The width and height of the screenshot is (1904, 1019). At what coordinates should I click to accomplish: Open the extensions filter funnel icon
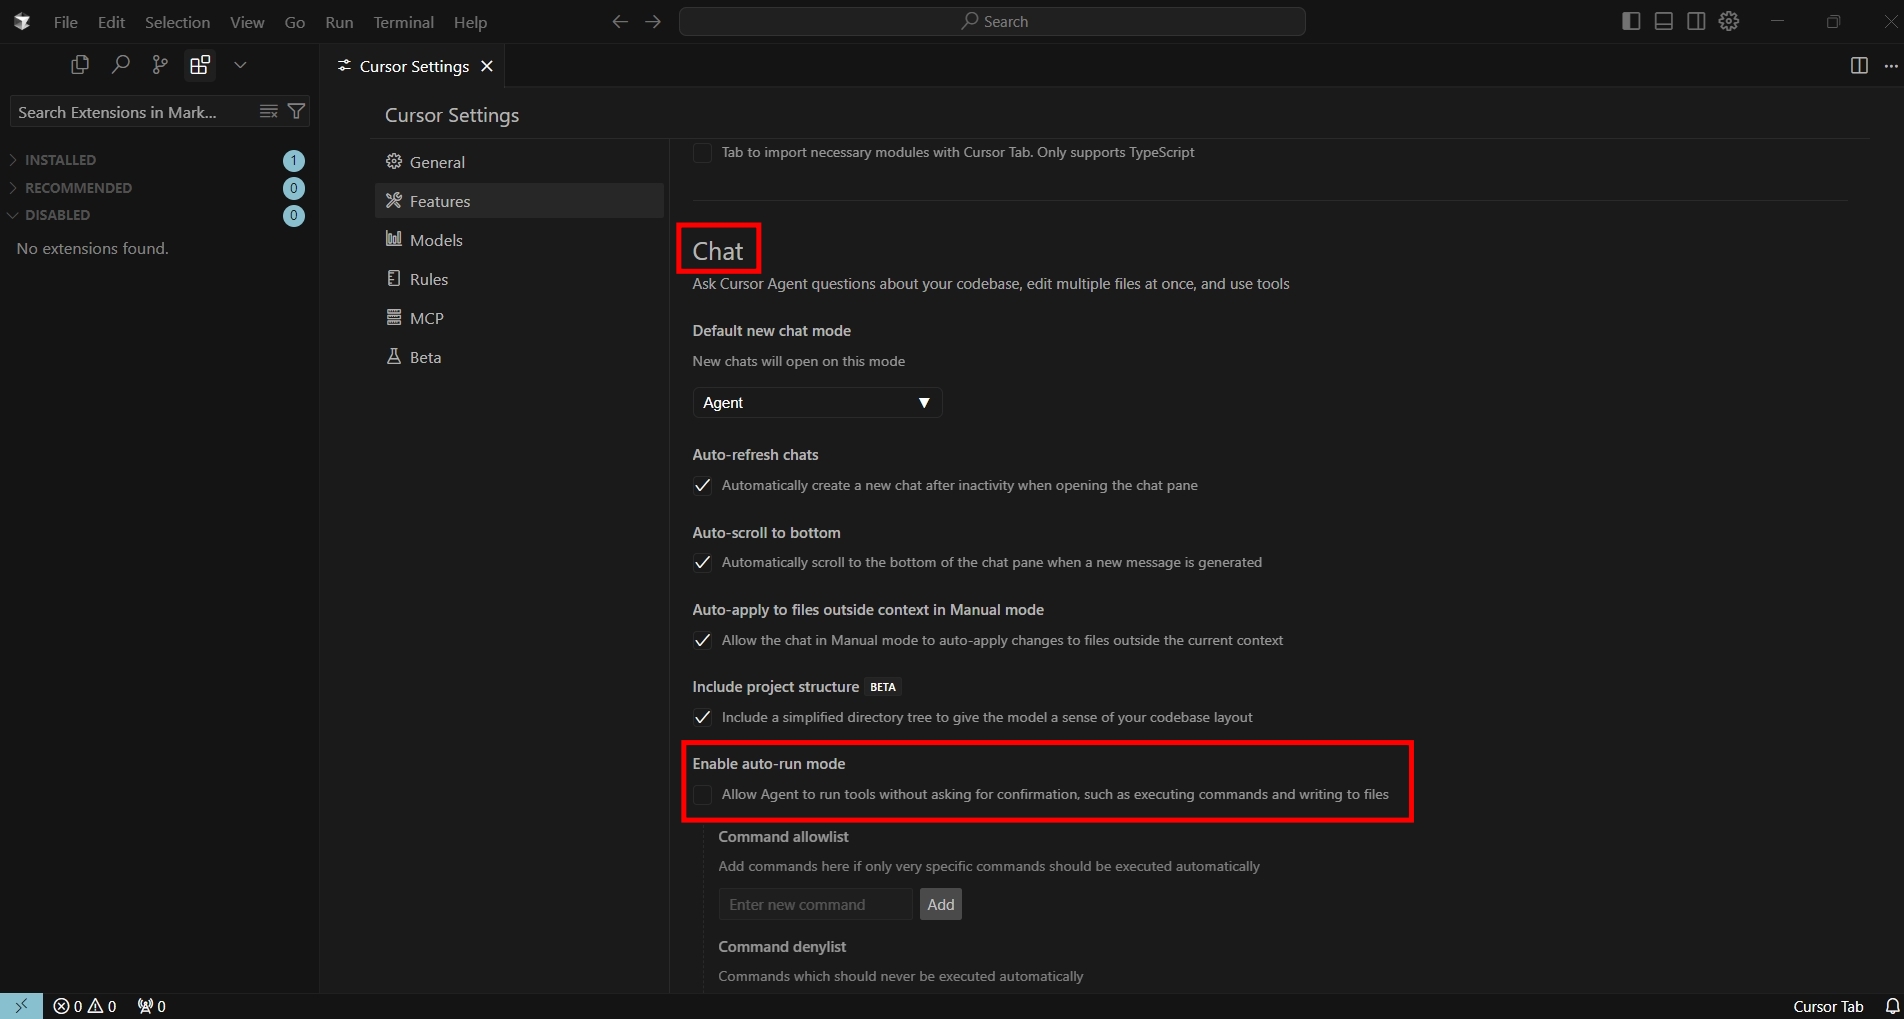pos(296,111)
